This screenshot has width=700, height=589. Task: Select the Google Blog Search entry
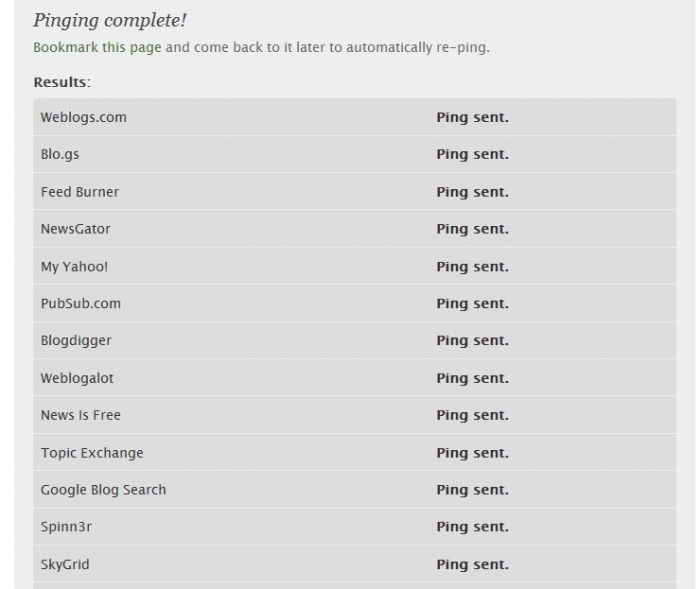click(103, 490)
